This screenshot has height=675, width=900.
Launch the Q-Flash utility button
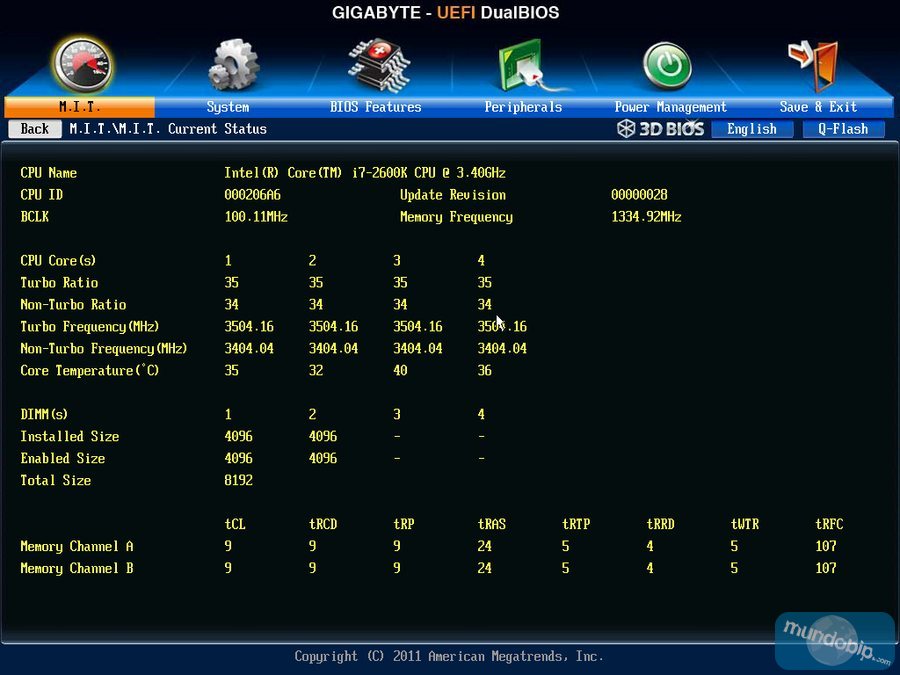pos(843,129)
